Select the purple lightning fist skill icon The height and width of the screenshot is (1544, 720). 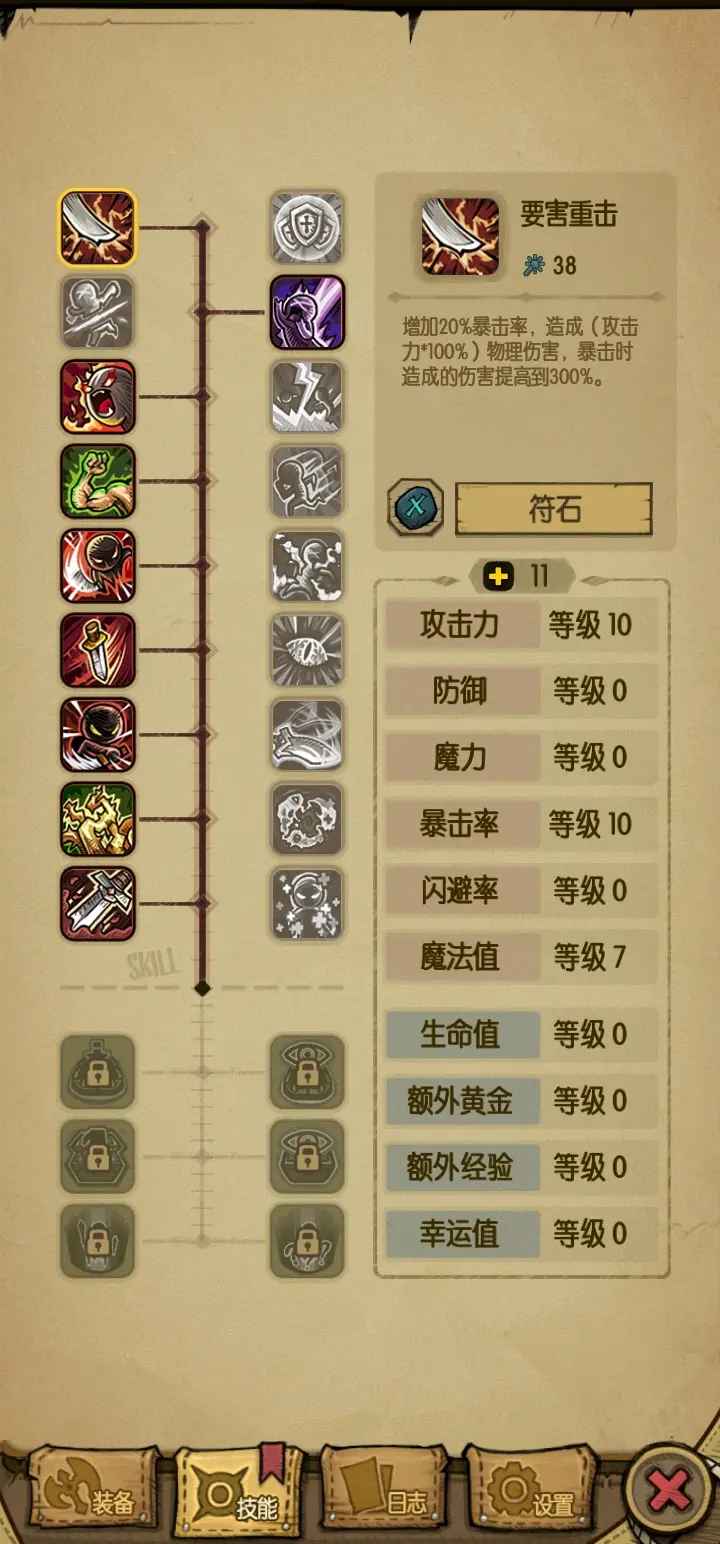(307, 313)
